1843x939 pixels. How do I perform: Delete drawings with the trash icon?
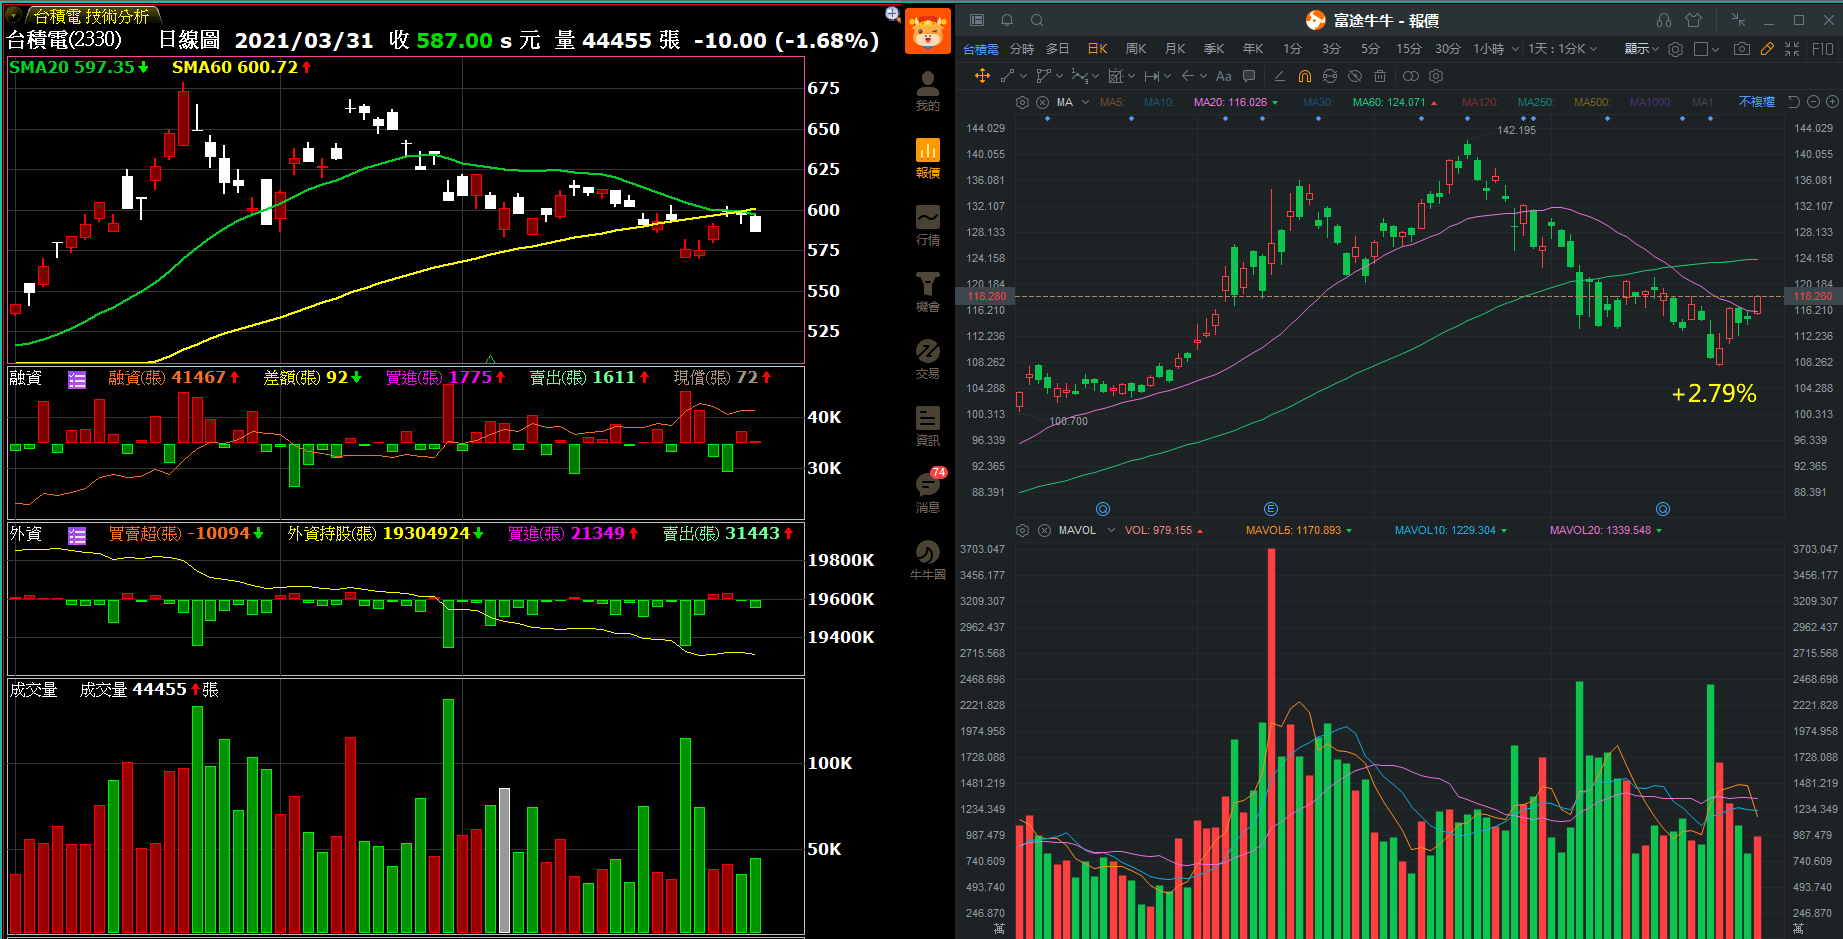click(1380, 76)
